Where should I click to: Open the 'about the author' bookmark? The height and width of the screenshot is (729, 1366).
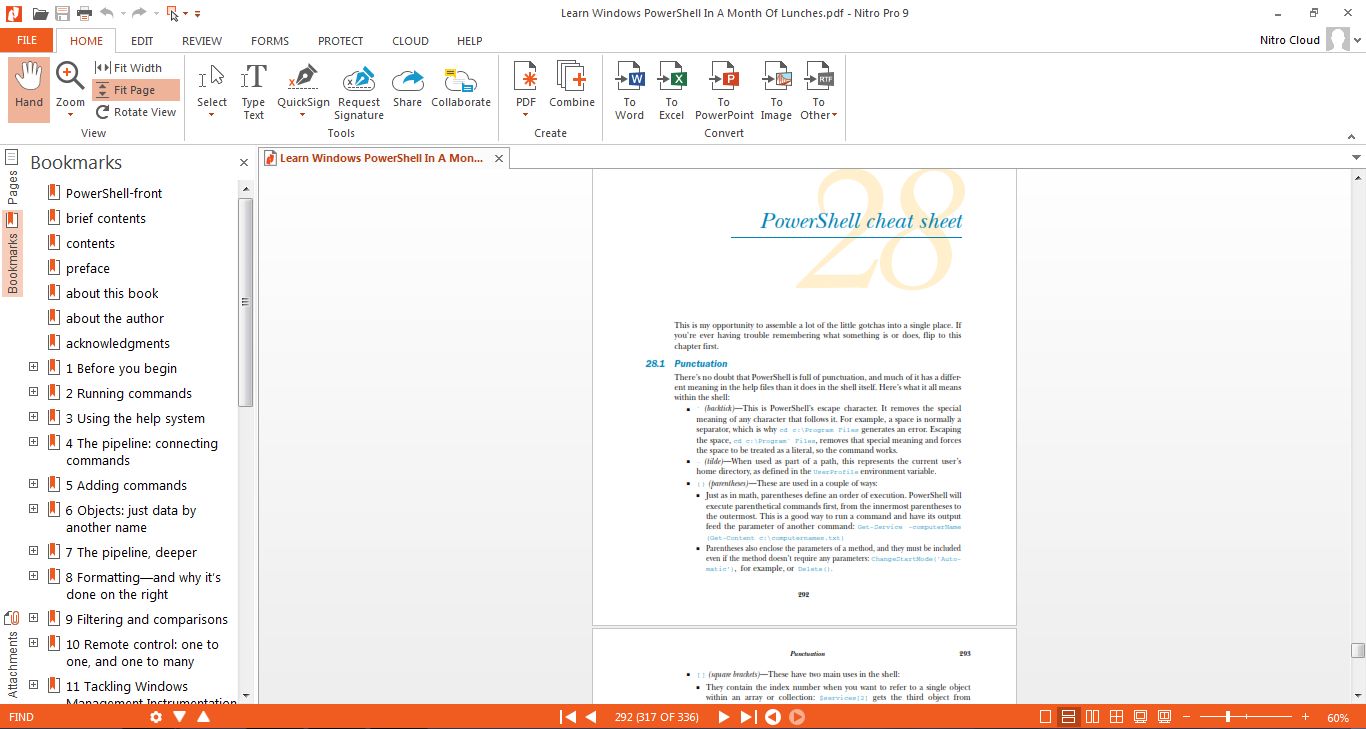[x=115, y=318]
